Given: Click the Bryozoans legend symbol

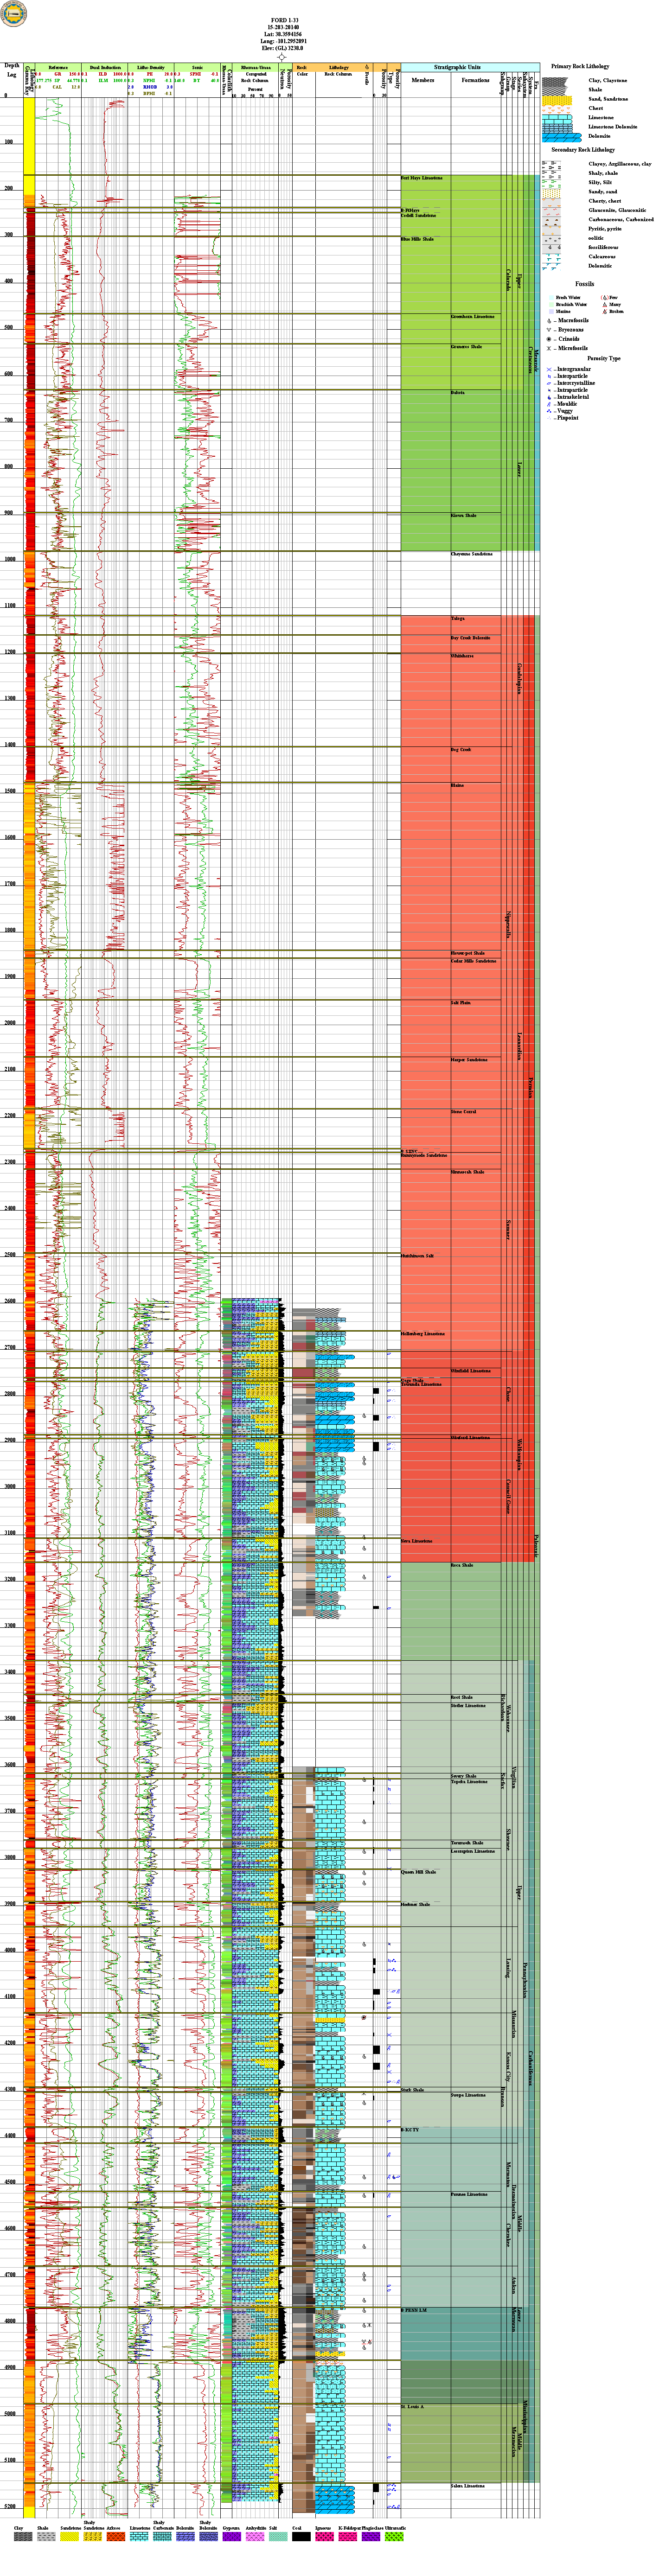Looking at the screenshot, I should [549, 330].
